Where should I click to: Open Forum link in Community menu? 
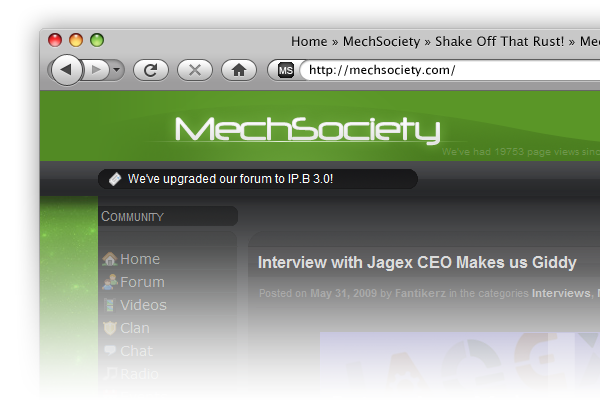(x=142, y=282)
